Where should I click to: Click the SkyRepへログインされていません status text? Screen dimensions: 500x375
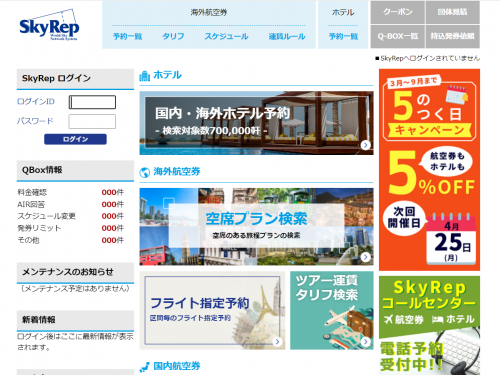click(428, 58)
